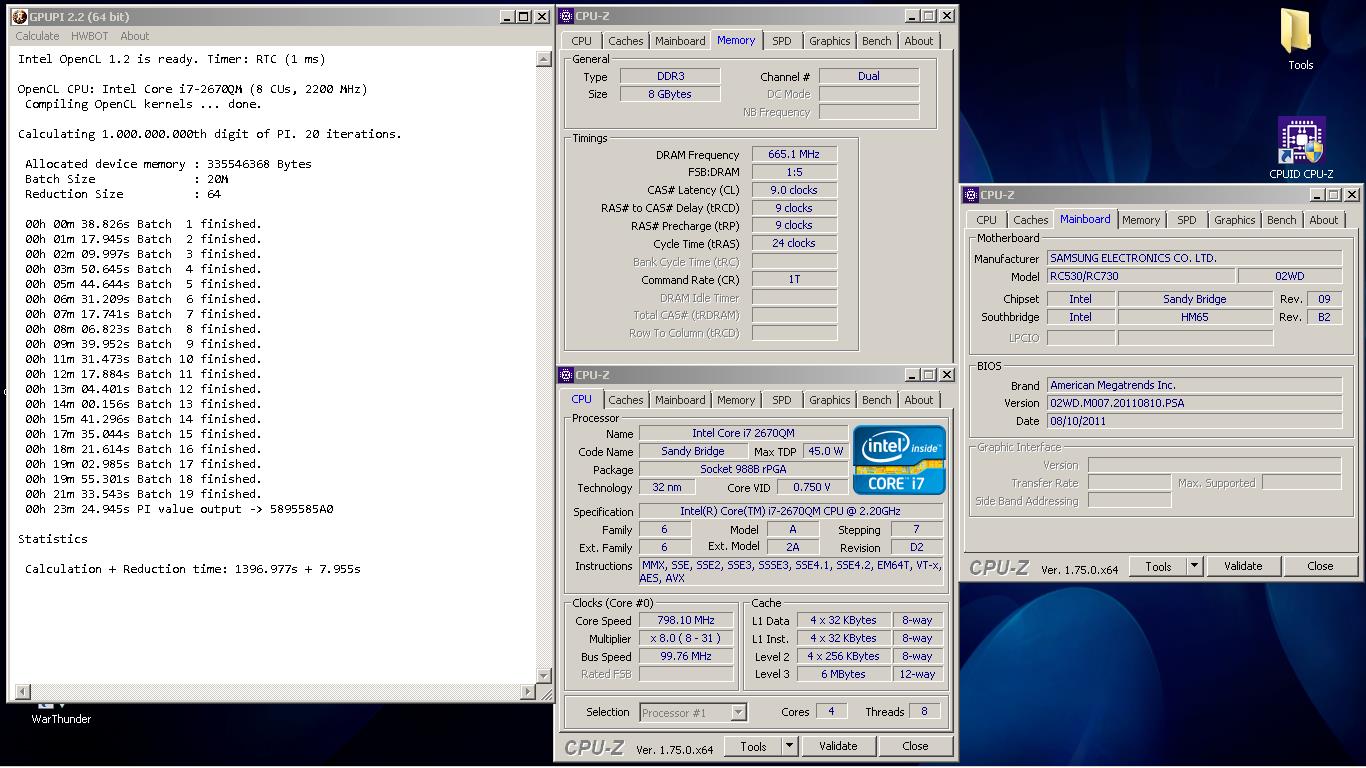Click the BIOS Version field value

click(1194, 403)
